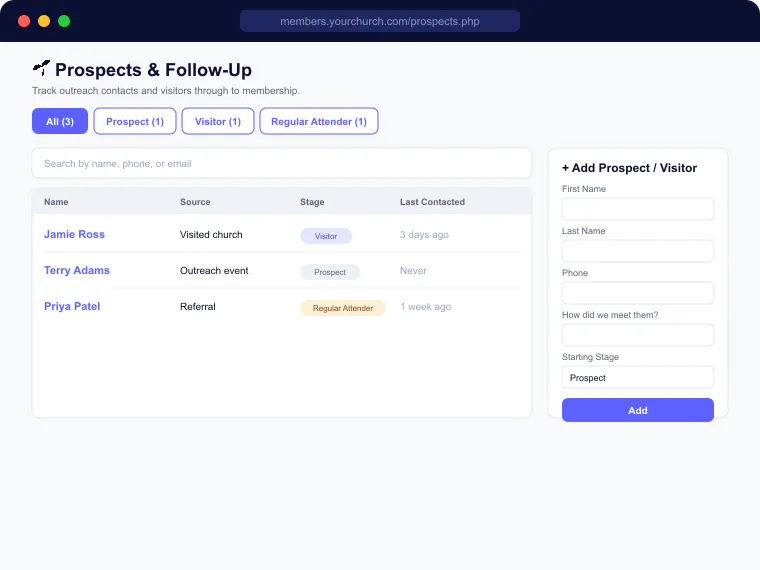Click into the Phone field

click(637, 293)
